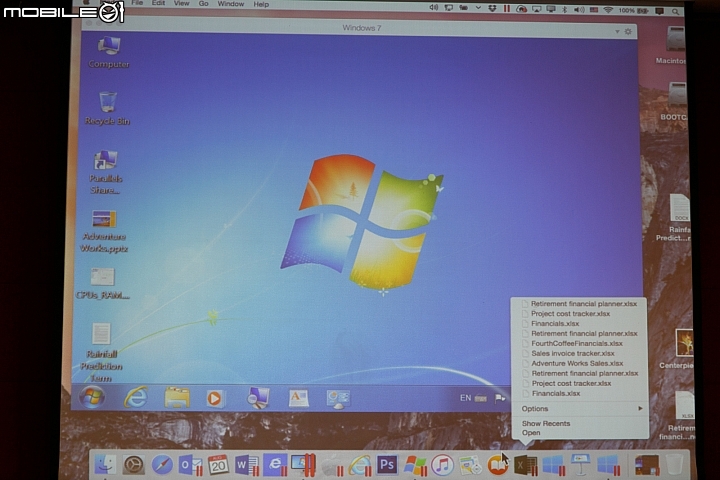Open classic Internet Explorer icon beside Photoshop
The height and width of the screenshot is (480, 720).
pos(360,465)
